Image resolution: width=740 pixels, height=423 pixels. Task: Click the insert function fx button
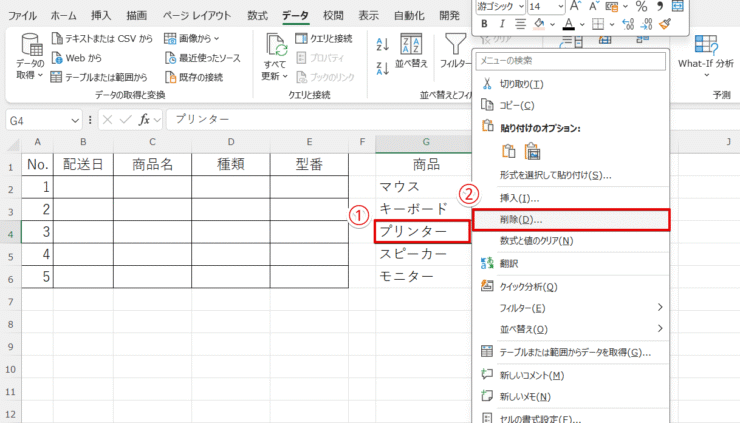click(144, 120)
